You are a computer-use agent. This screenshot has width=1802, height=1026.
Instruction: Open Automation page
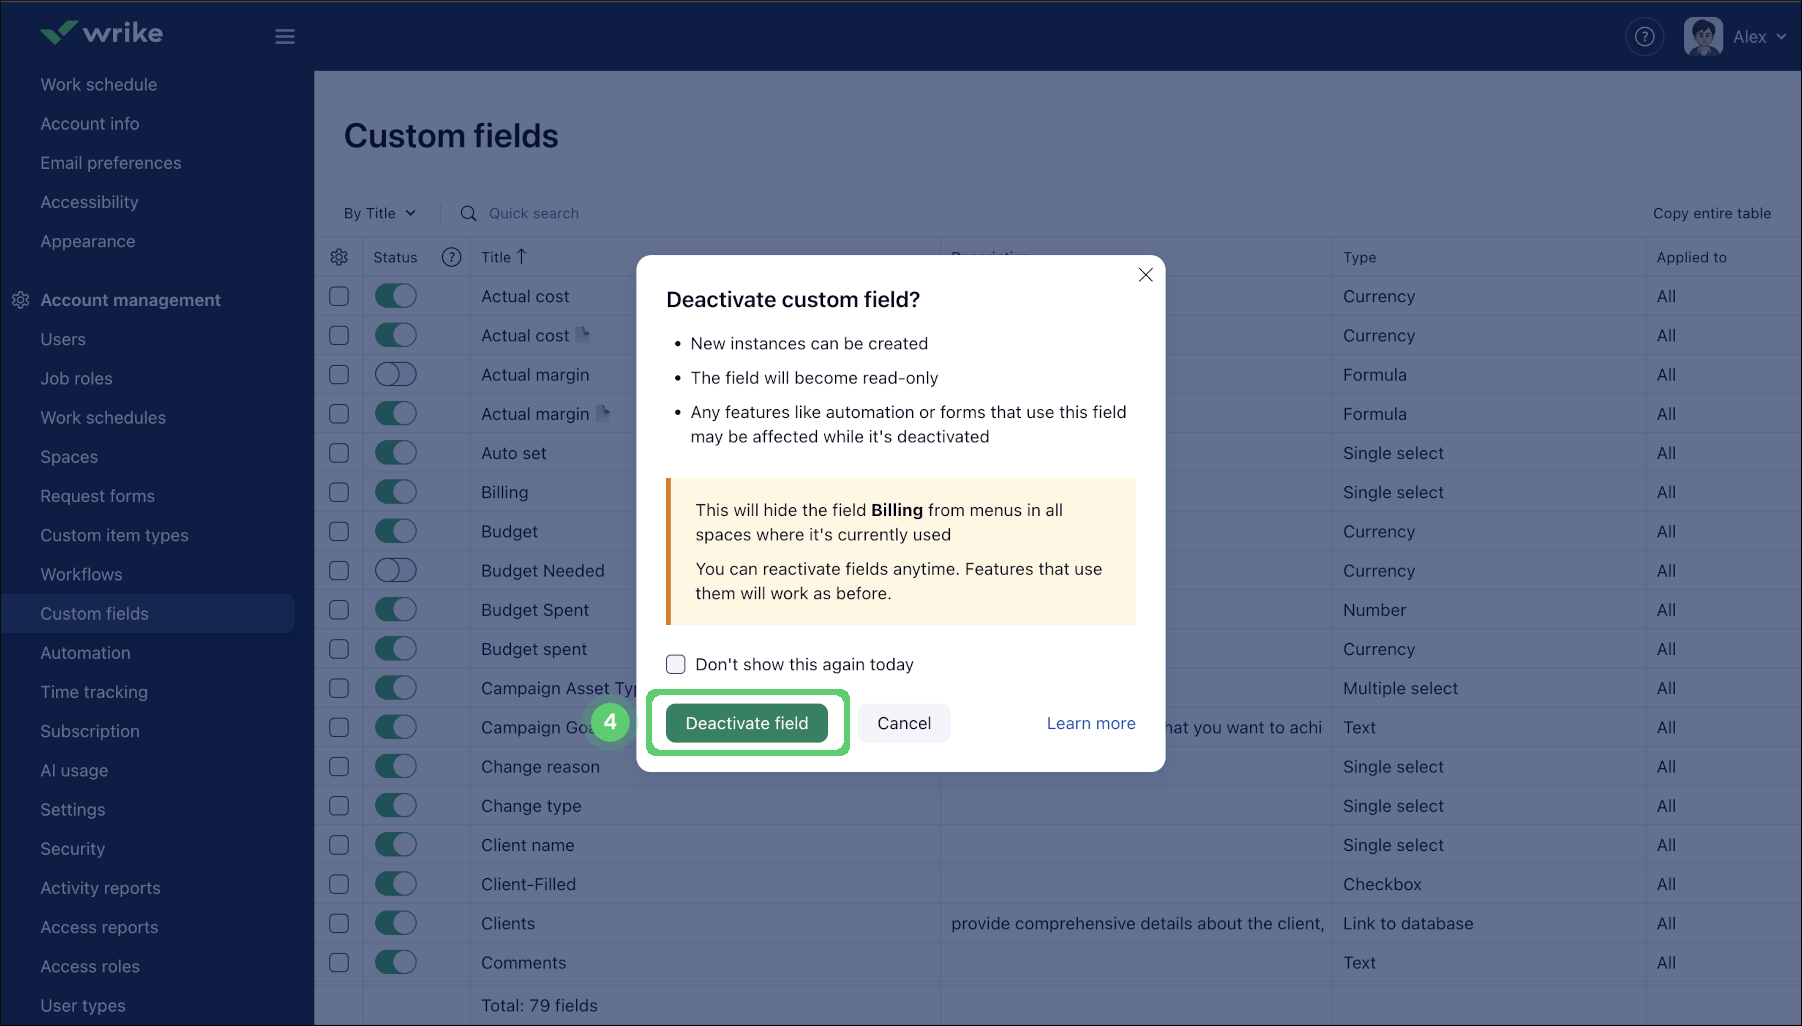tap(85, 653)
